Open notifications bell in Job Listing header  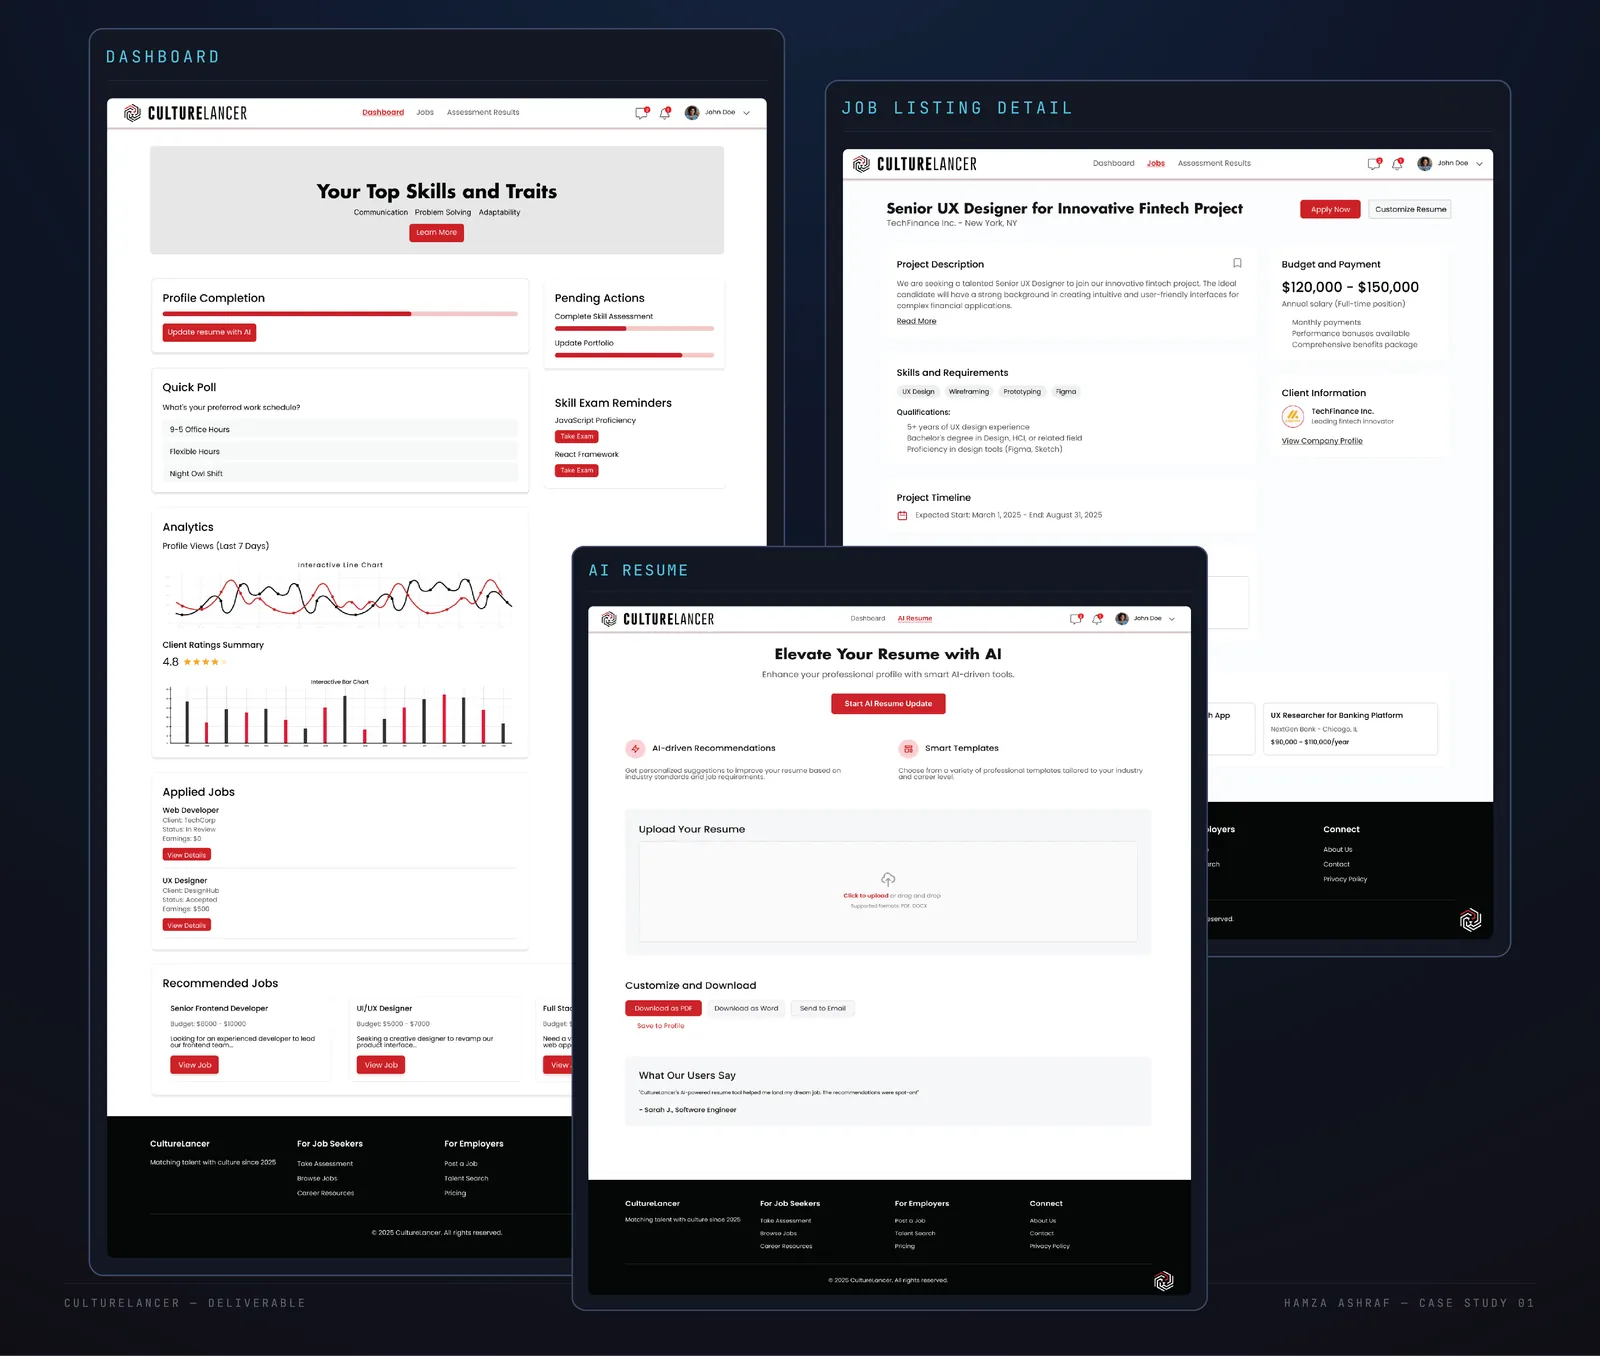[x=1397, y=163]
